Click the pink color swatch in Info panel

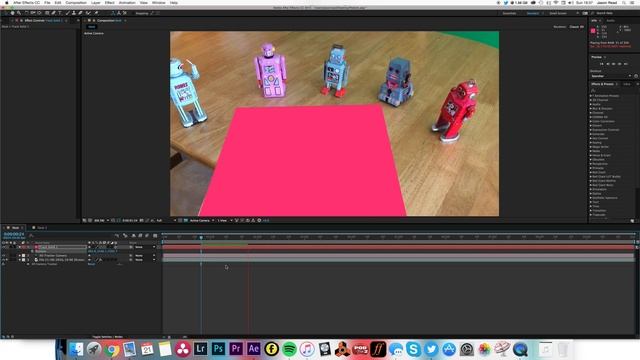(x=593, y=31)
